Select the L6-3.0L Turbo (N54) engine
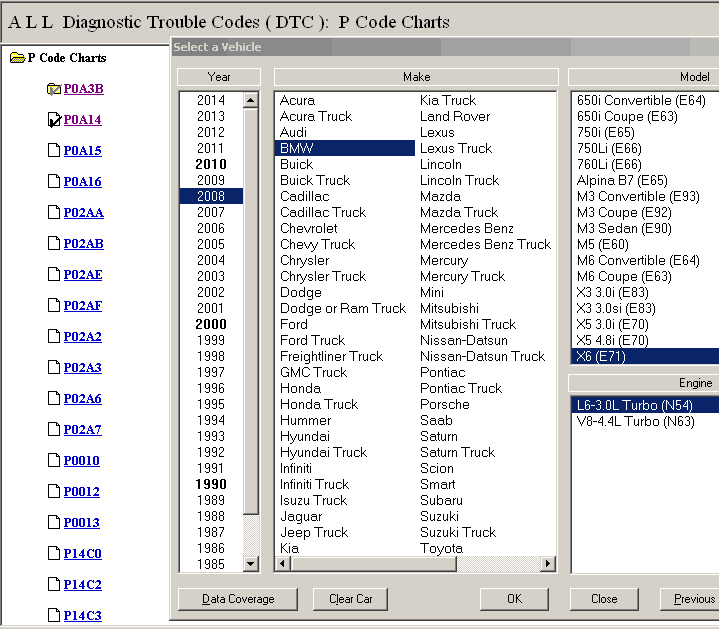The width and height of the screenshot is (719, 629). pyautogui.click(x=646, y=405)
